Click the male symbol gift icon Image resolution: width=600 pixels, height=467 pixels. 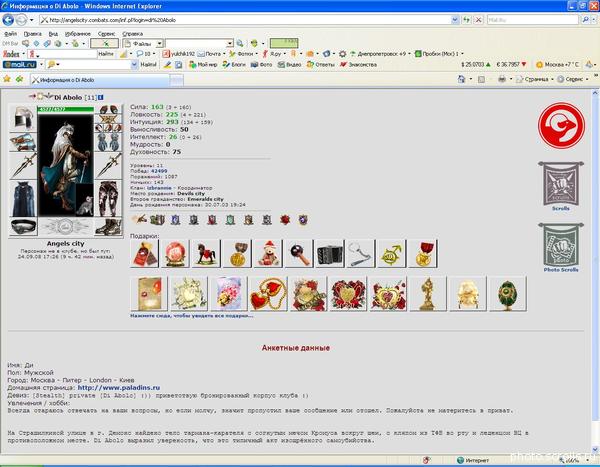click(392, 254)
